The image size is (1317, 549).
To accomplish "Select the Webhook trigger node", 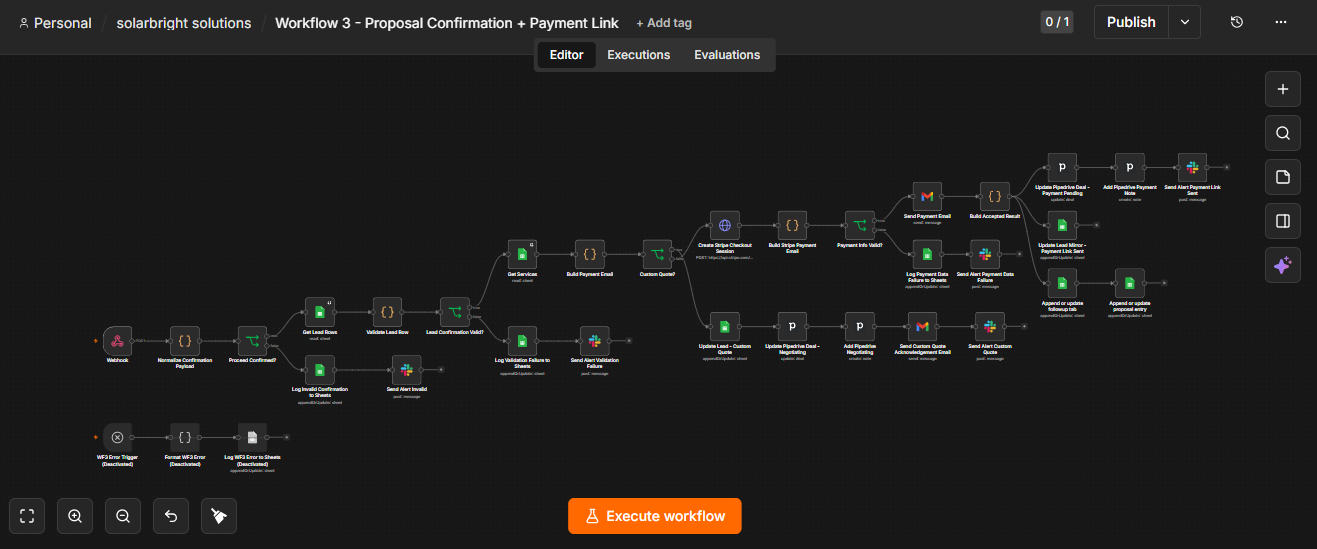I will click(118, 340).
